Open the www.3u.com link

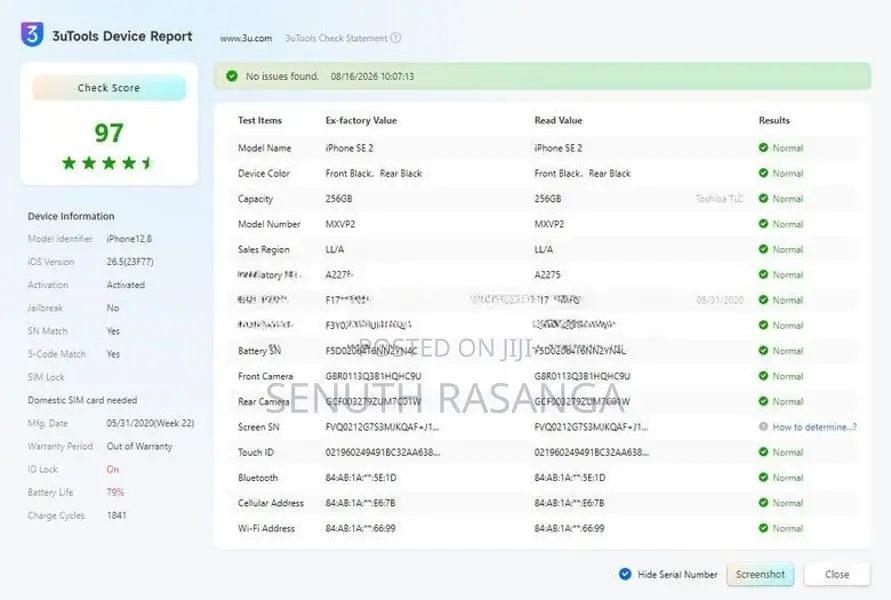(x=246, y=38)
